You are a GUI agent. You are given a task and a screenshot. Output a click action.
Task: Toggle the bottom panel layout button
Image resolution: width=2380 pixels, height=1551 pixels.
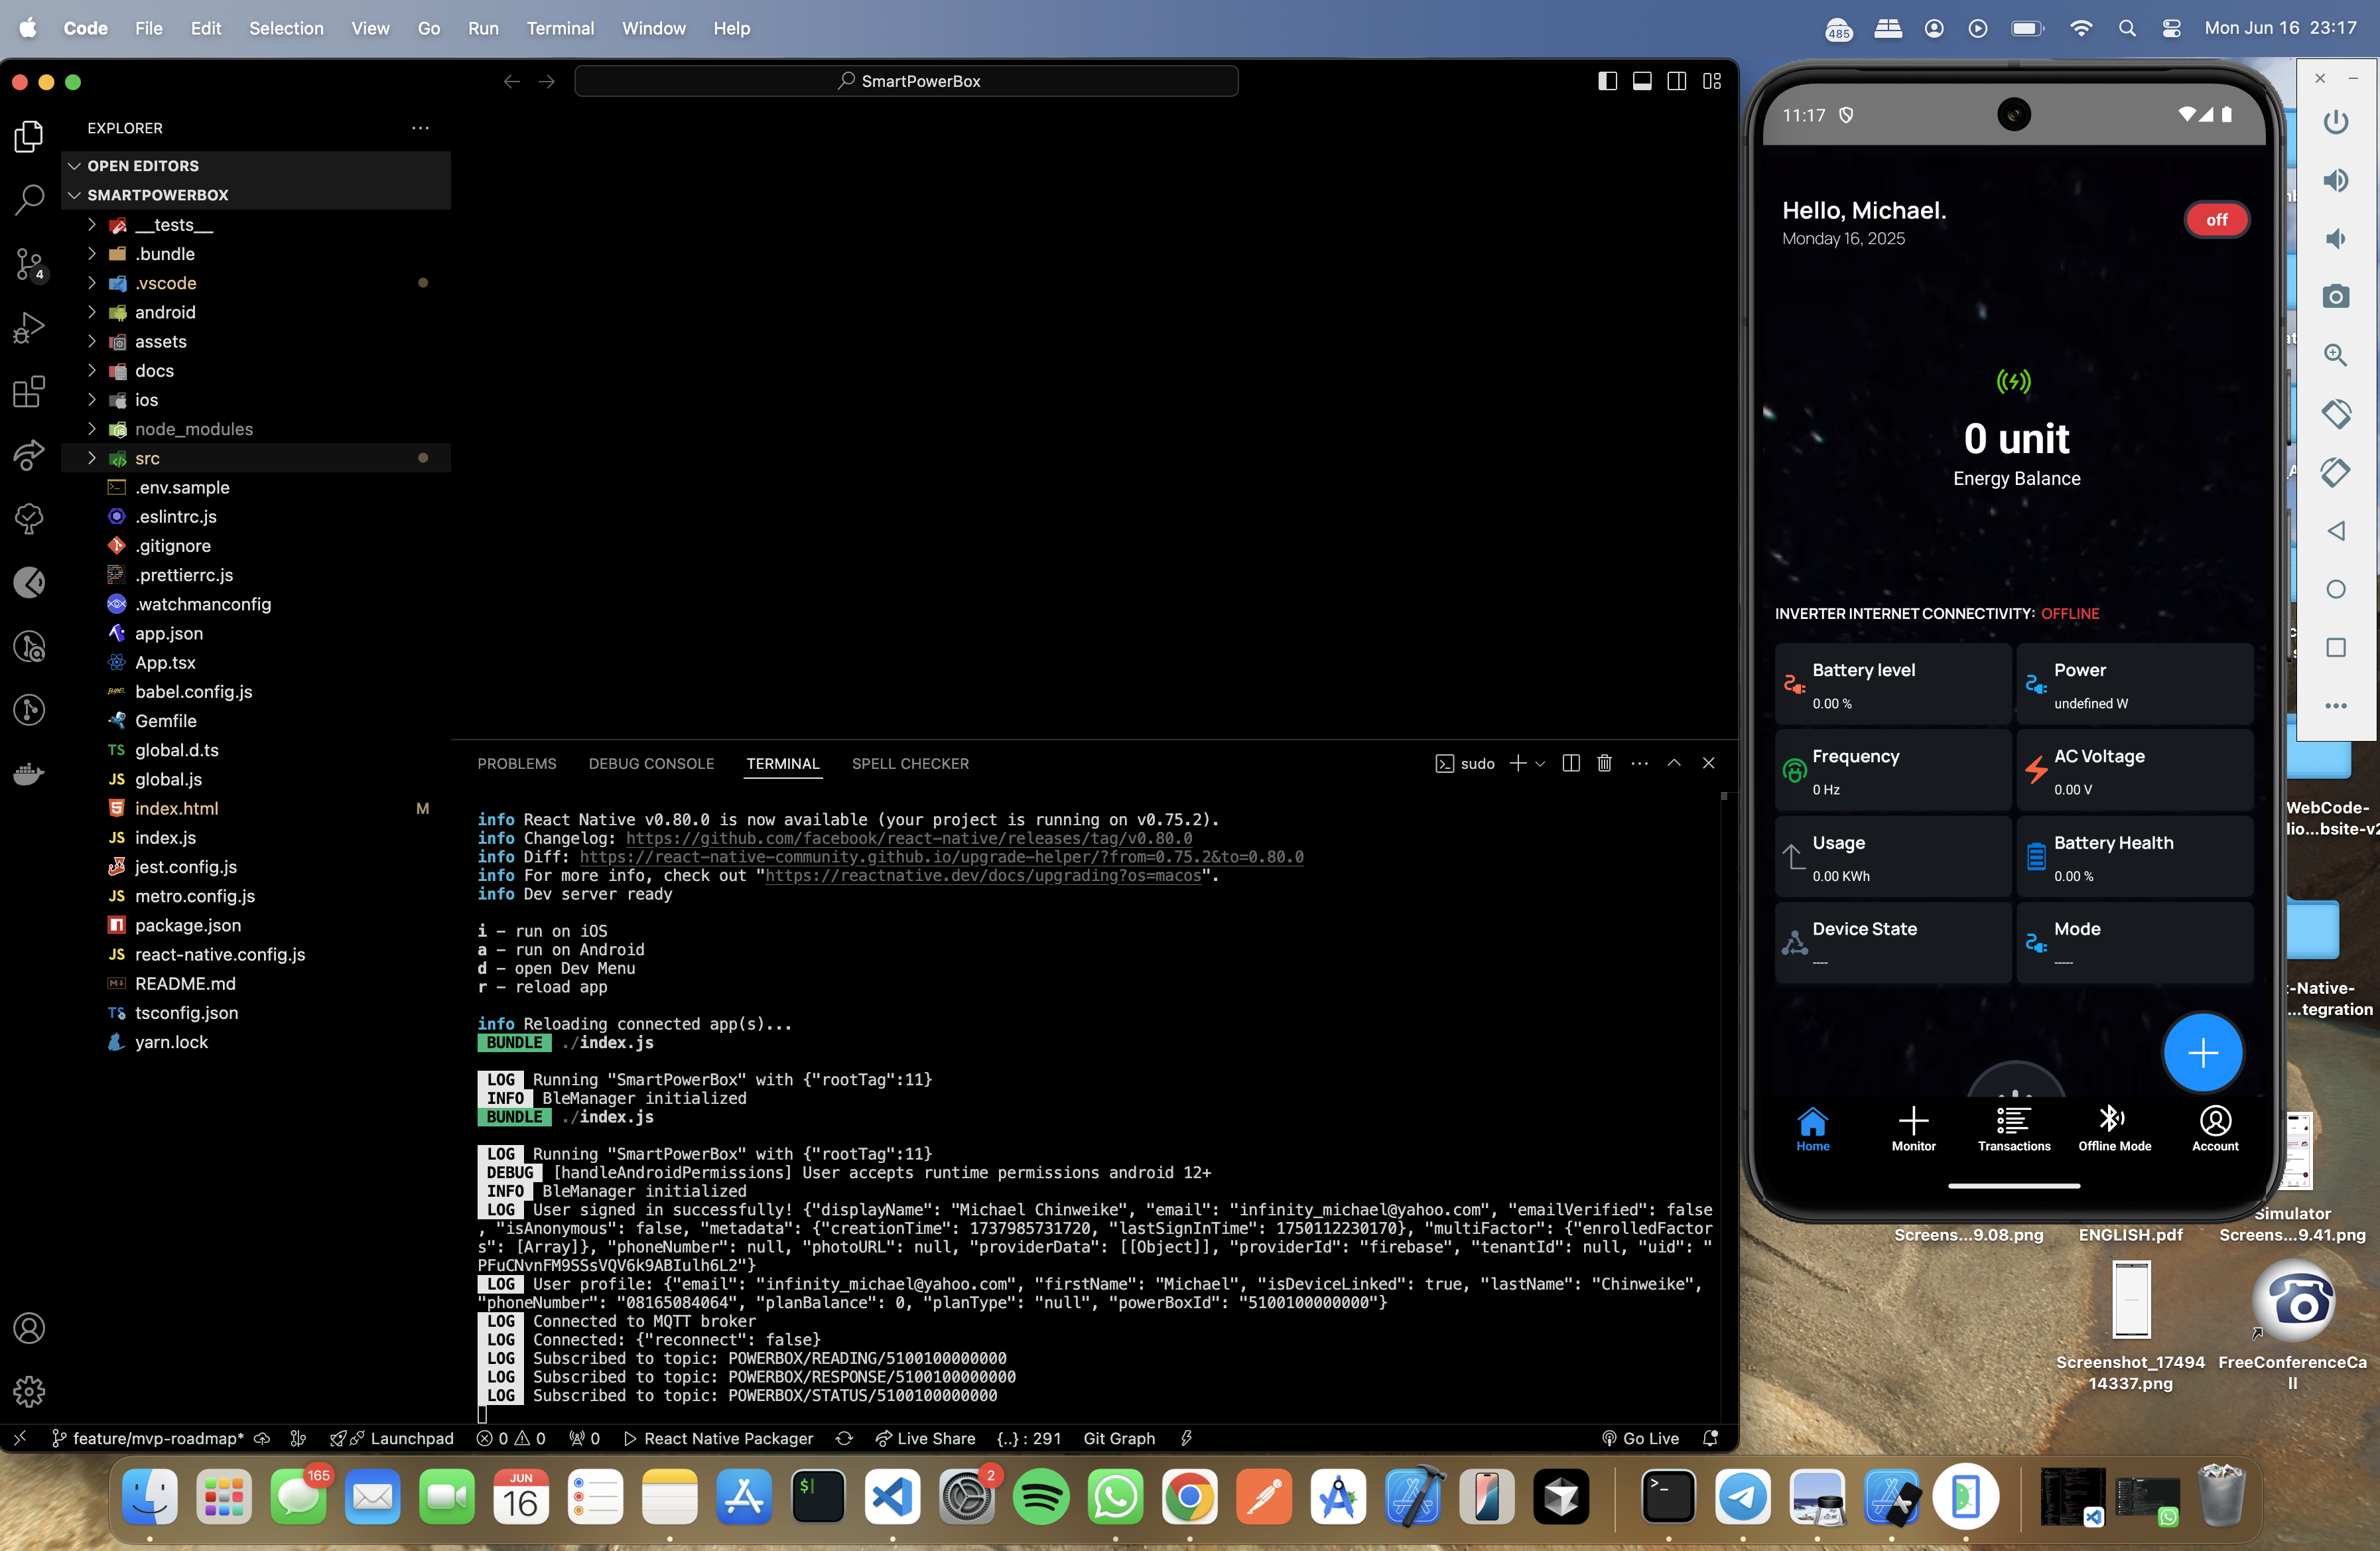1642,81
